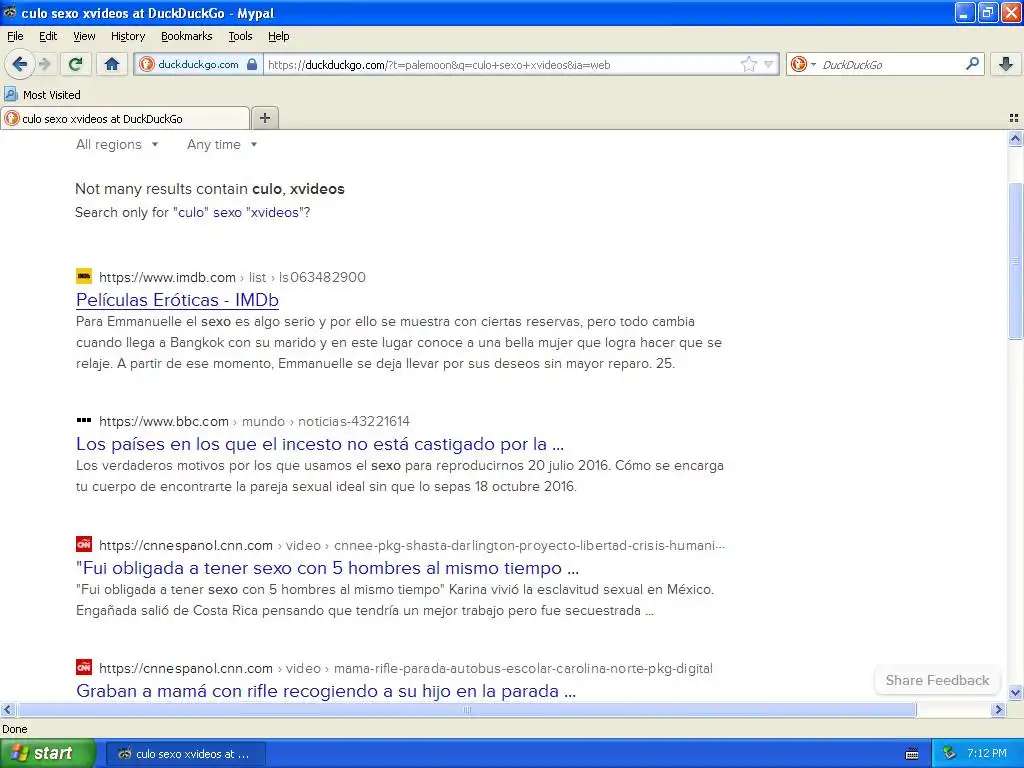Click the vertical scrollbar up arrow
The image size is (1024, 768).
coord(1015,138)
